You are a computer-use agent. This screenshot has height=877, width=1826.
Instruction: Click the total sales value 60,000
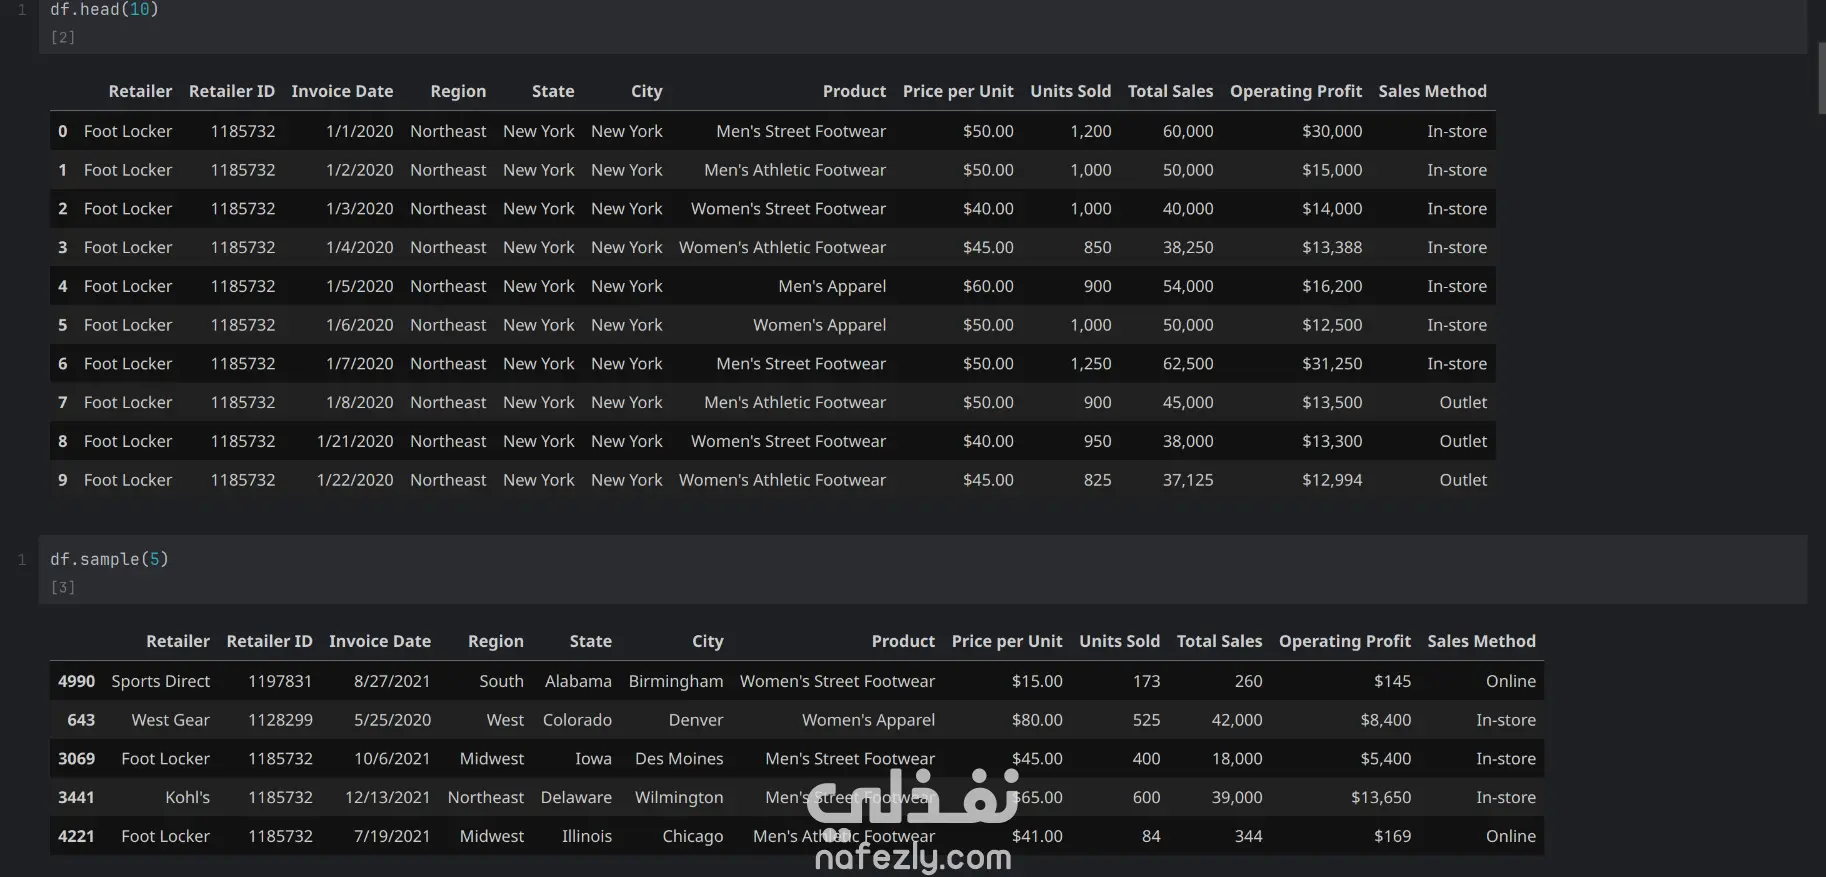click(x=1188, y=131)
